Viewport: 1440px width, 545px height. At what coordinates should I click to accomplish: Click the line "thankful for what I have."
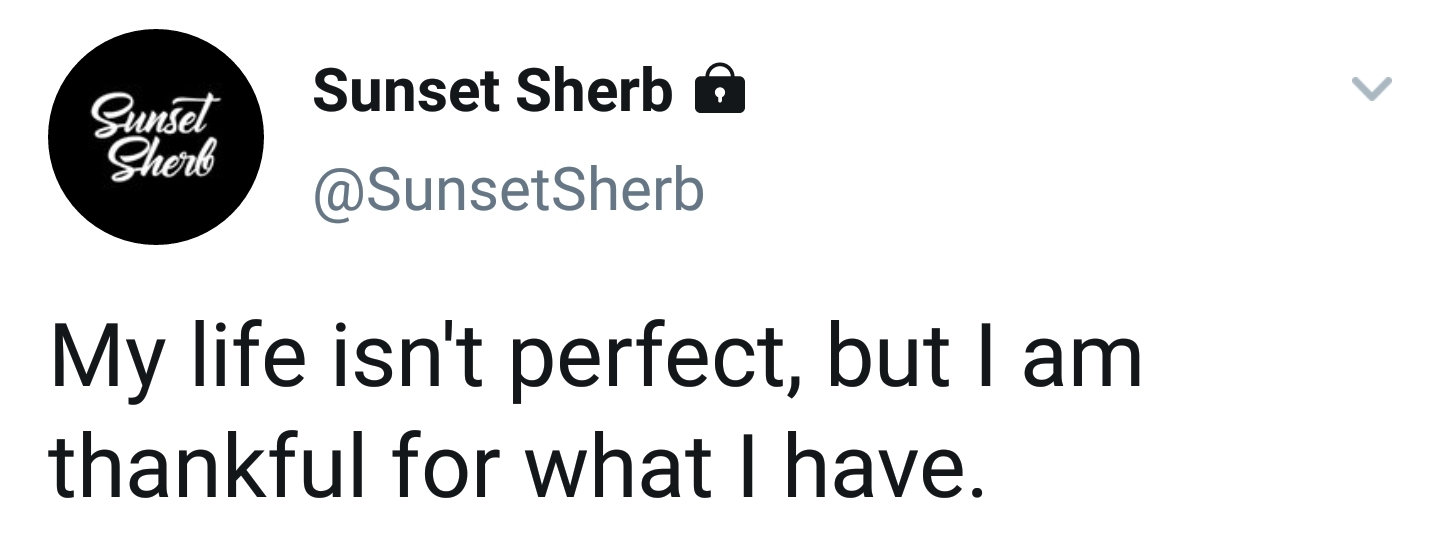(510, 464)
